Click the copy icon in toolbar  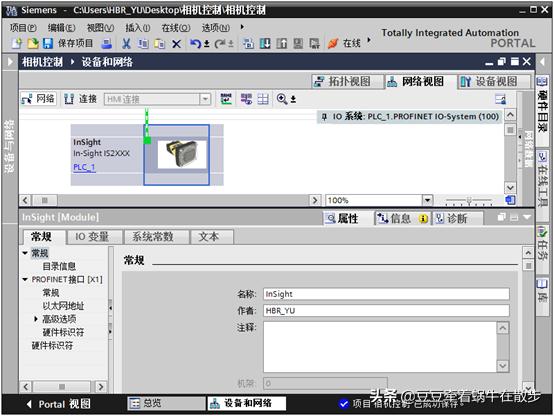click(x=143, y=44)
